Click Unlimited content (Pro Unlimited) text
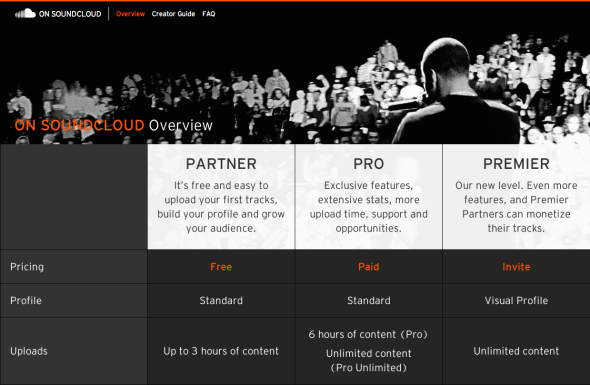The image size is (590, 385). (369, 361)
